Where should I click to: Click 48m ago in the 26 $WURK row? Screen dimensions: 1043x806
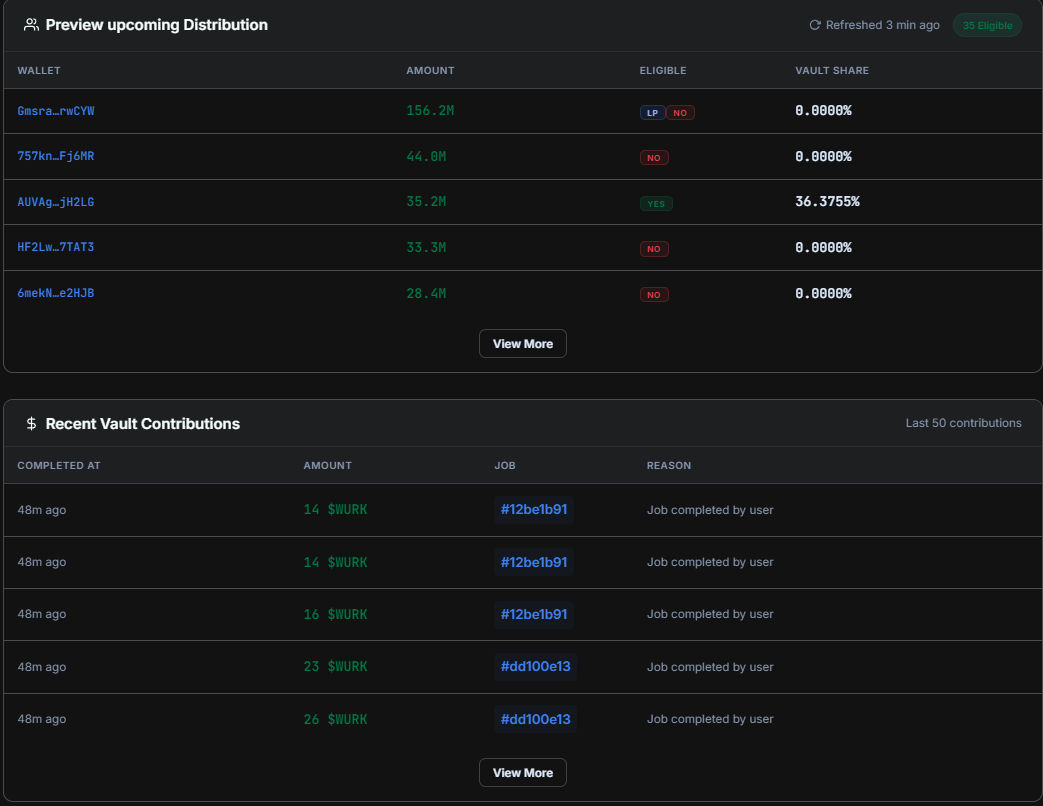42,719
